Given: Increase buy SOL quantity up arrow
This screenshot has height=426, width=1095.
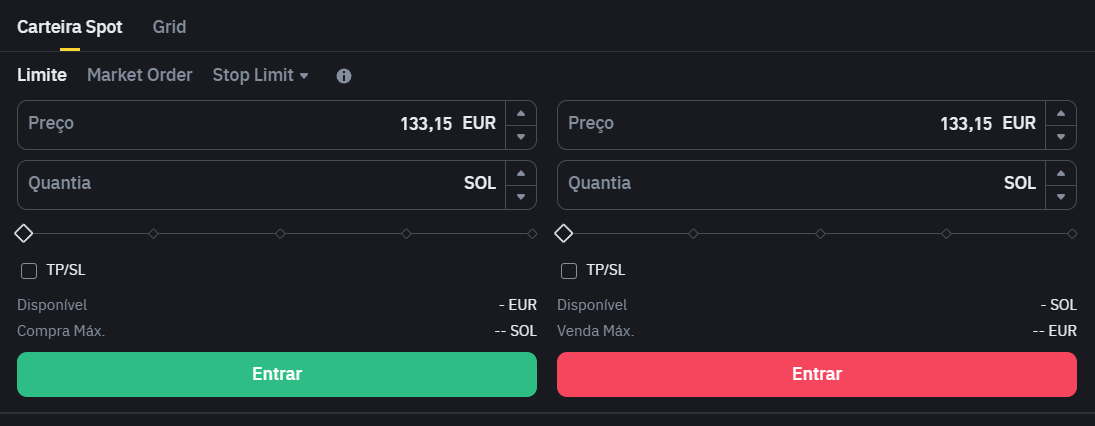Looking at the screenshot, I should click(521, 173).
